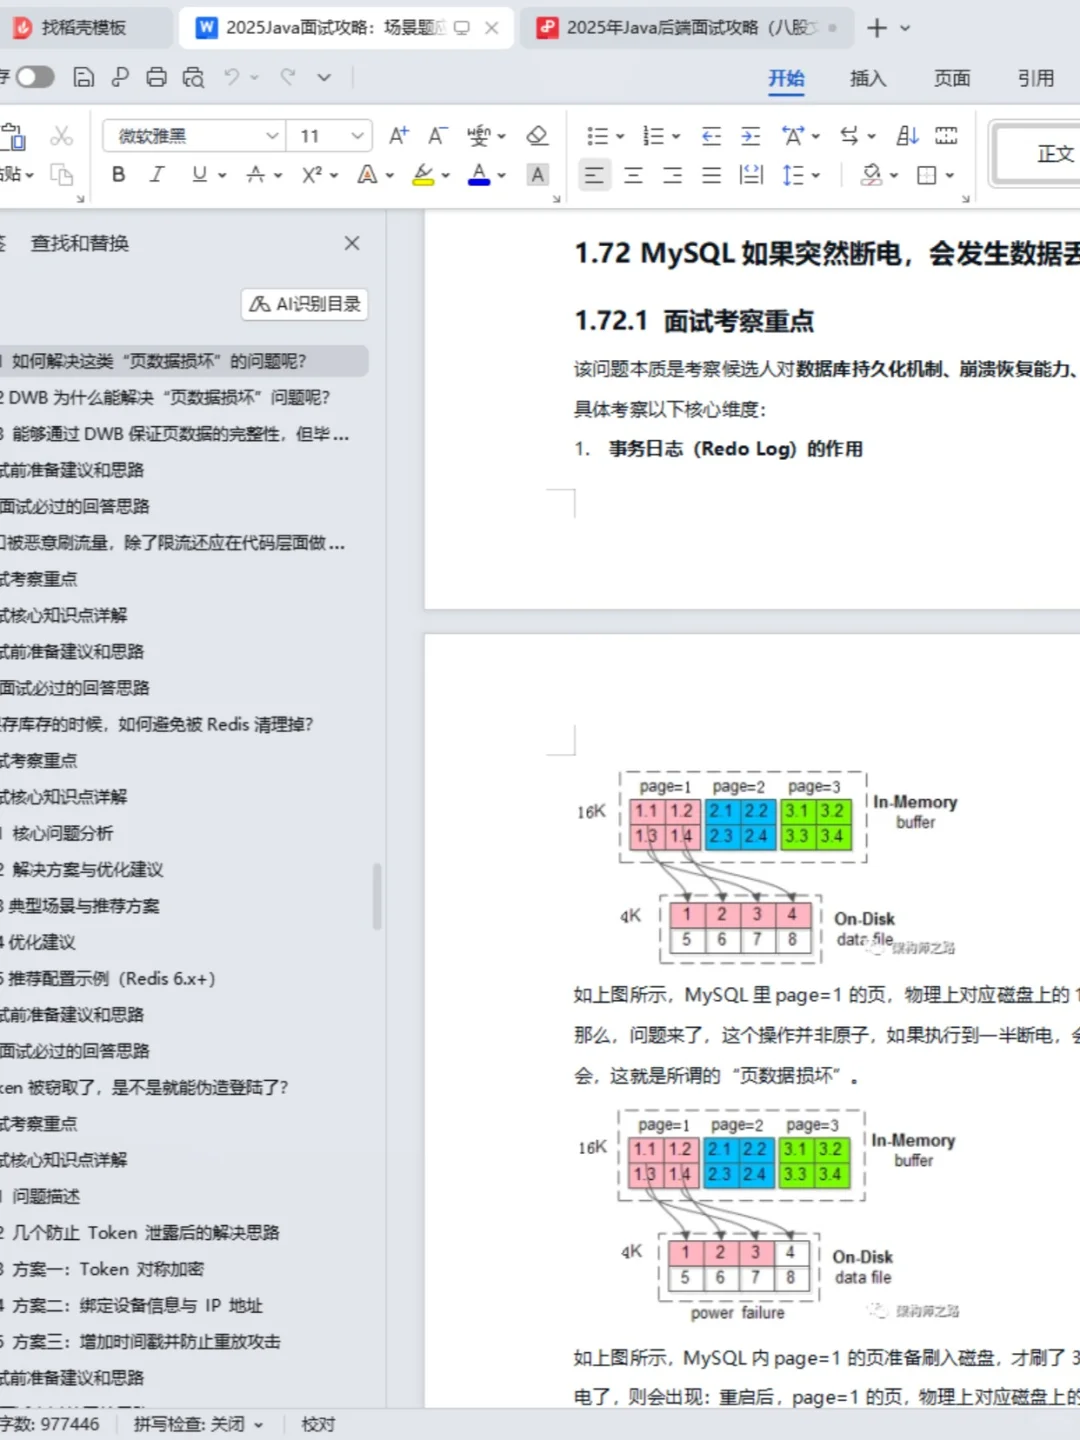This screenshot has height=1440, width=1080.
Task: Select outline item 典型场景与推荐方案
Action: tap(84, 906)
